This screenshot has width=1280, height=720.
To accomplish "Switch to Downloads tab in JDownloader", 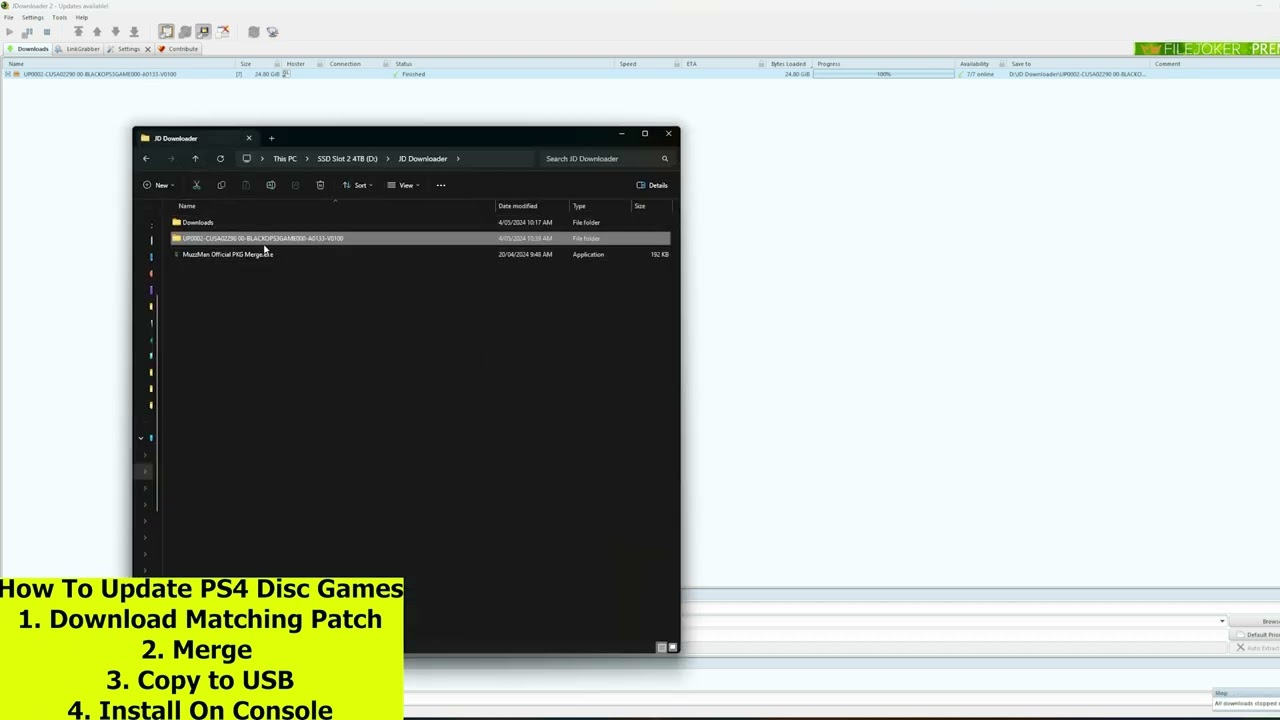I will (x=27, y=49).
